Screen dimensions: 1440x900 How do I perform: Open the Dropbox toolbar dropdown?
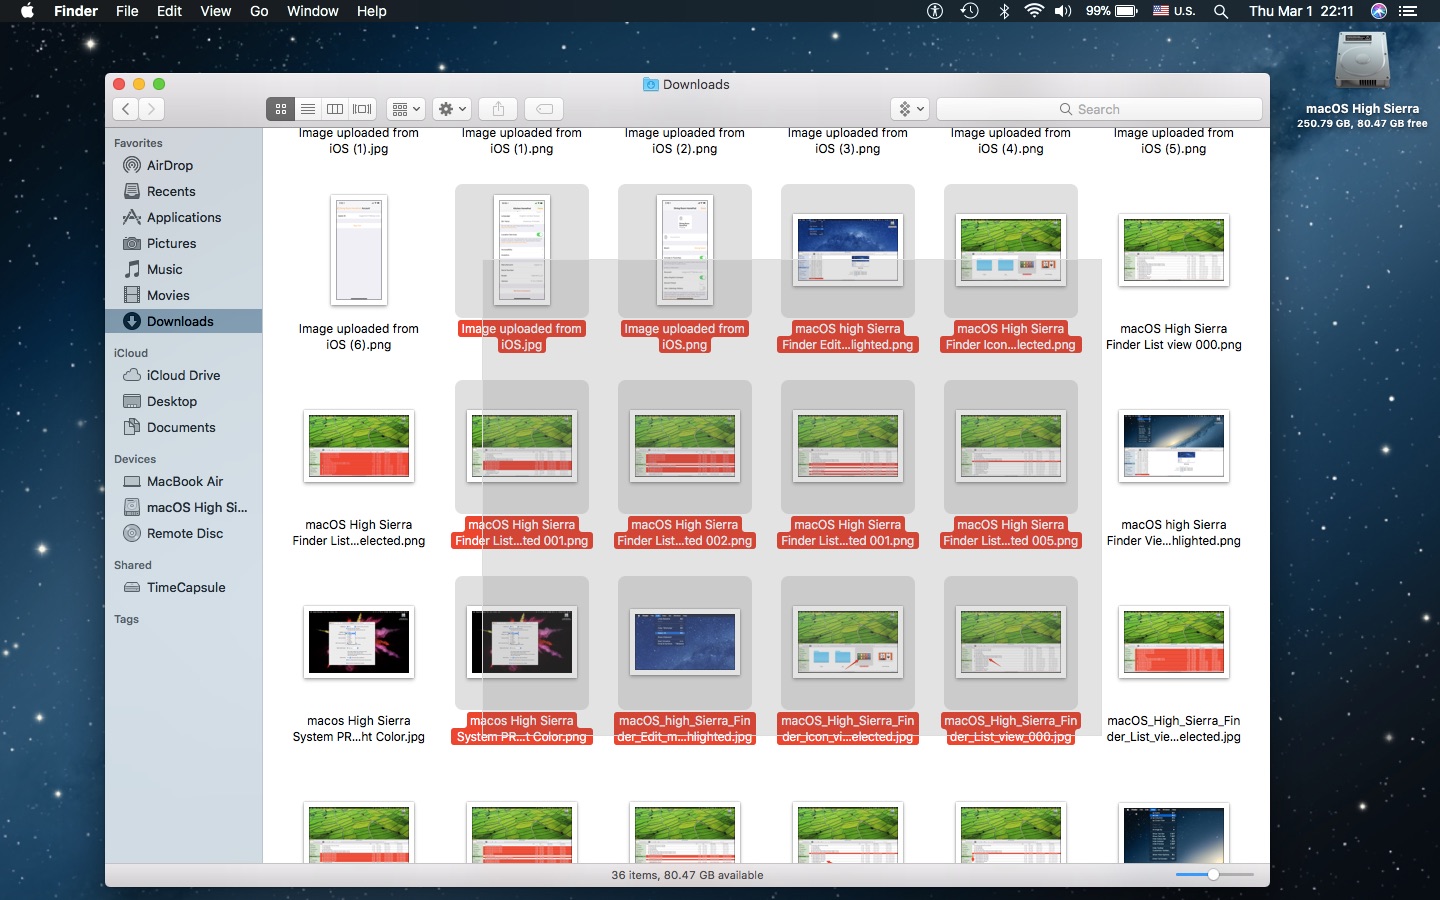tap(910, 109)
